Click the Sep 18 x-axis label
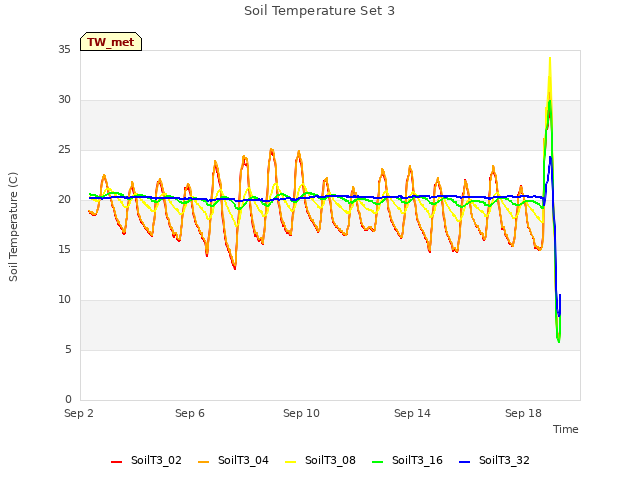This screenshot has width=640, height=480. tap(523, 413)
